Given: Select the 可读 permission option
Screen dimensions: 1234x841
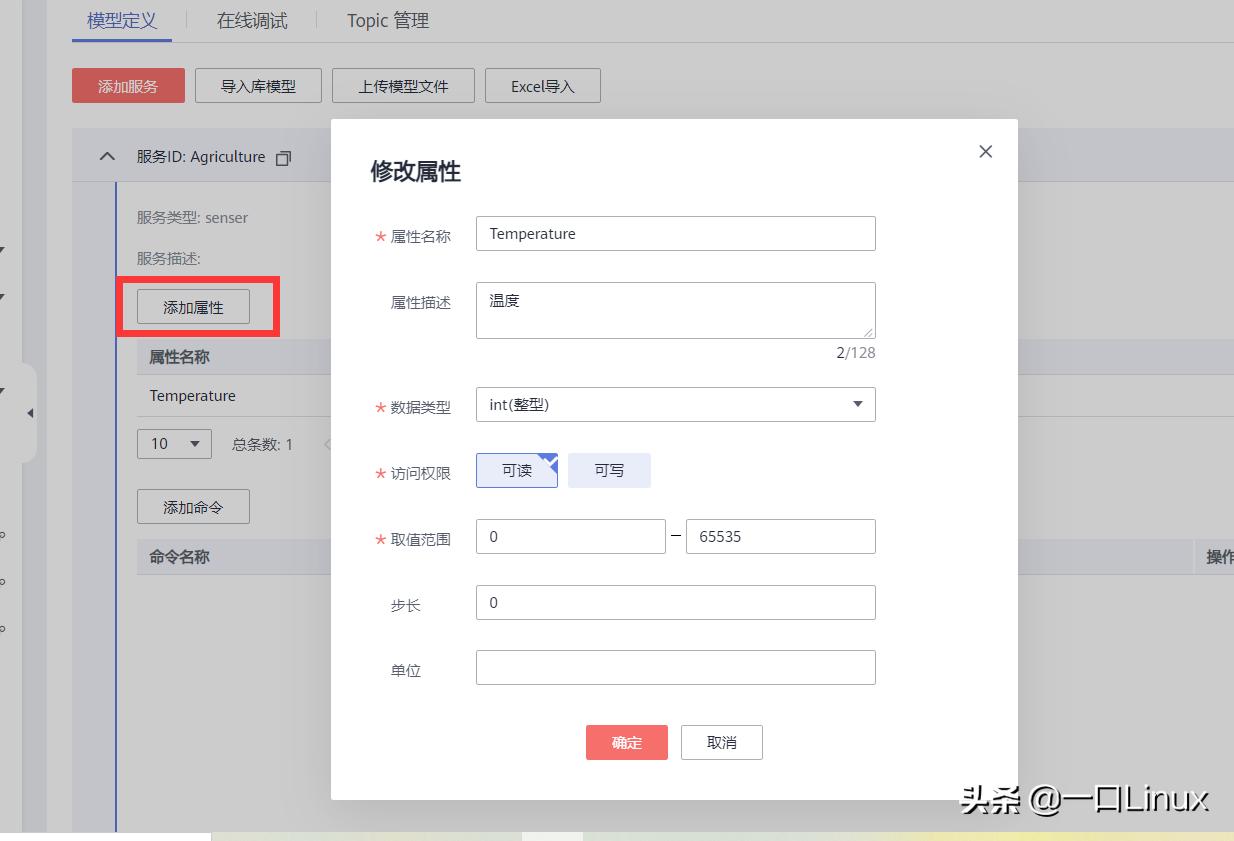Looking at the screenshot, I should pos(516,470).
